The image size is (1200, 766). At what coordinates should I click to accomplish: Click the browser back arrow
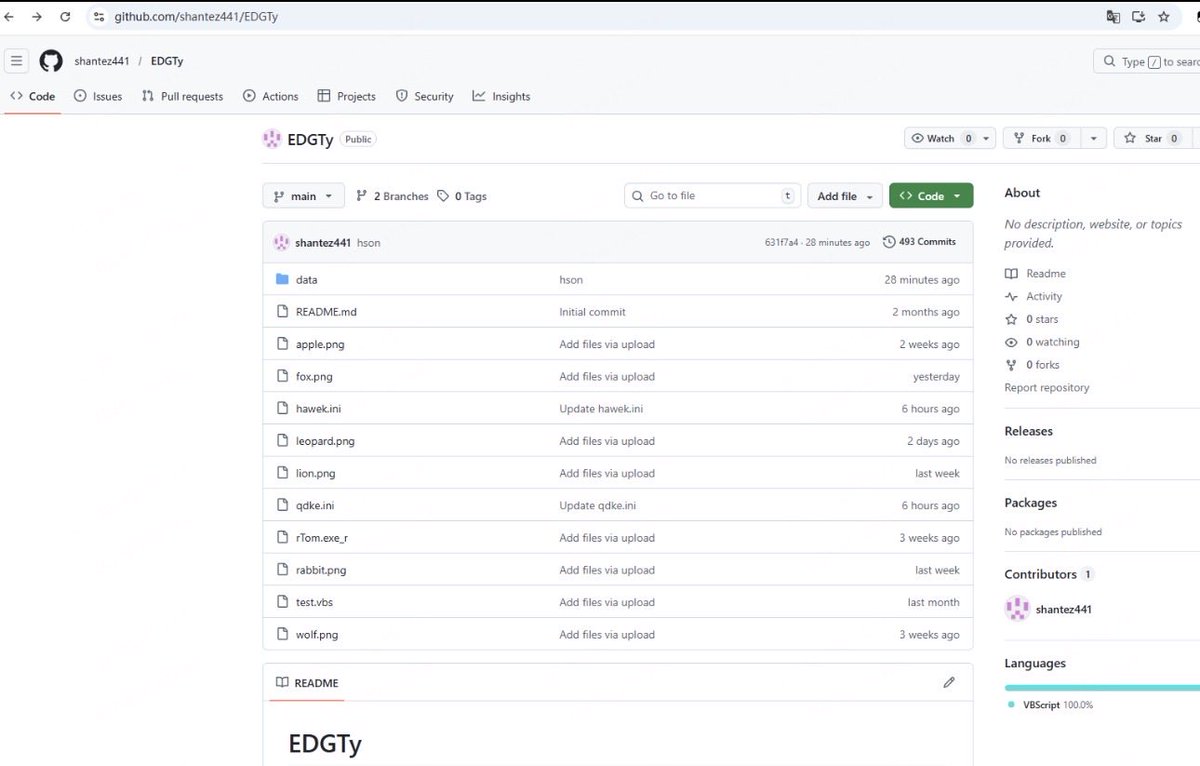[x=9, y=17]
